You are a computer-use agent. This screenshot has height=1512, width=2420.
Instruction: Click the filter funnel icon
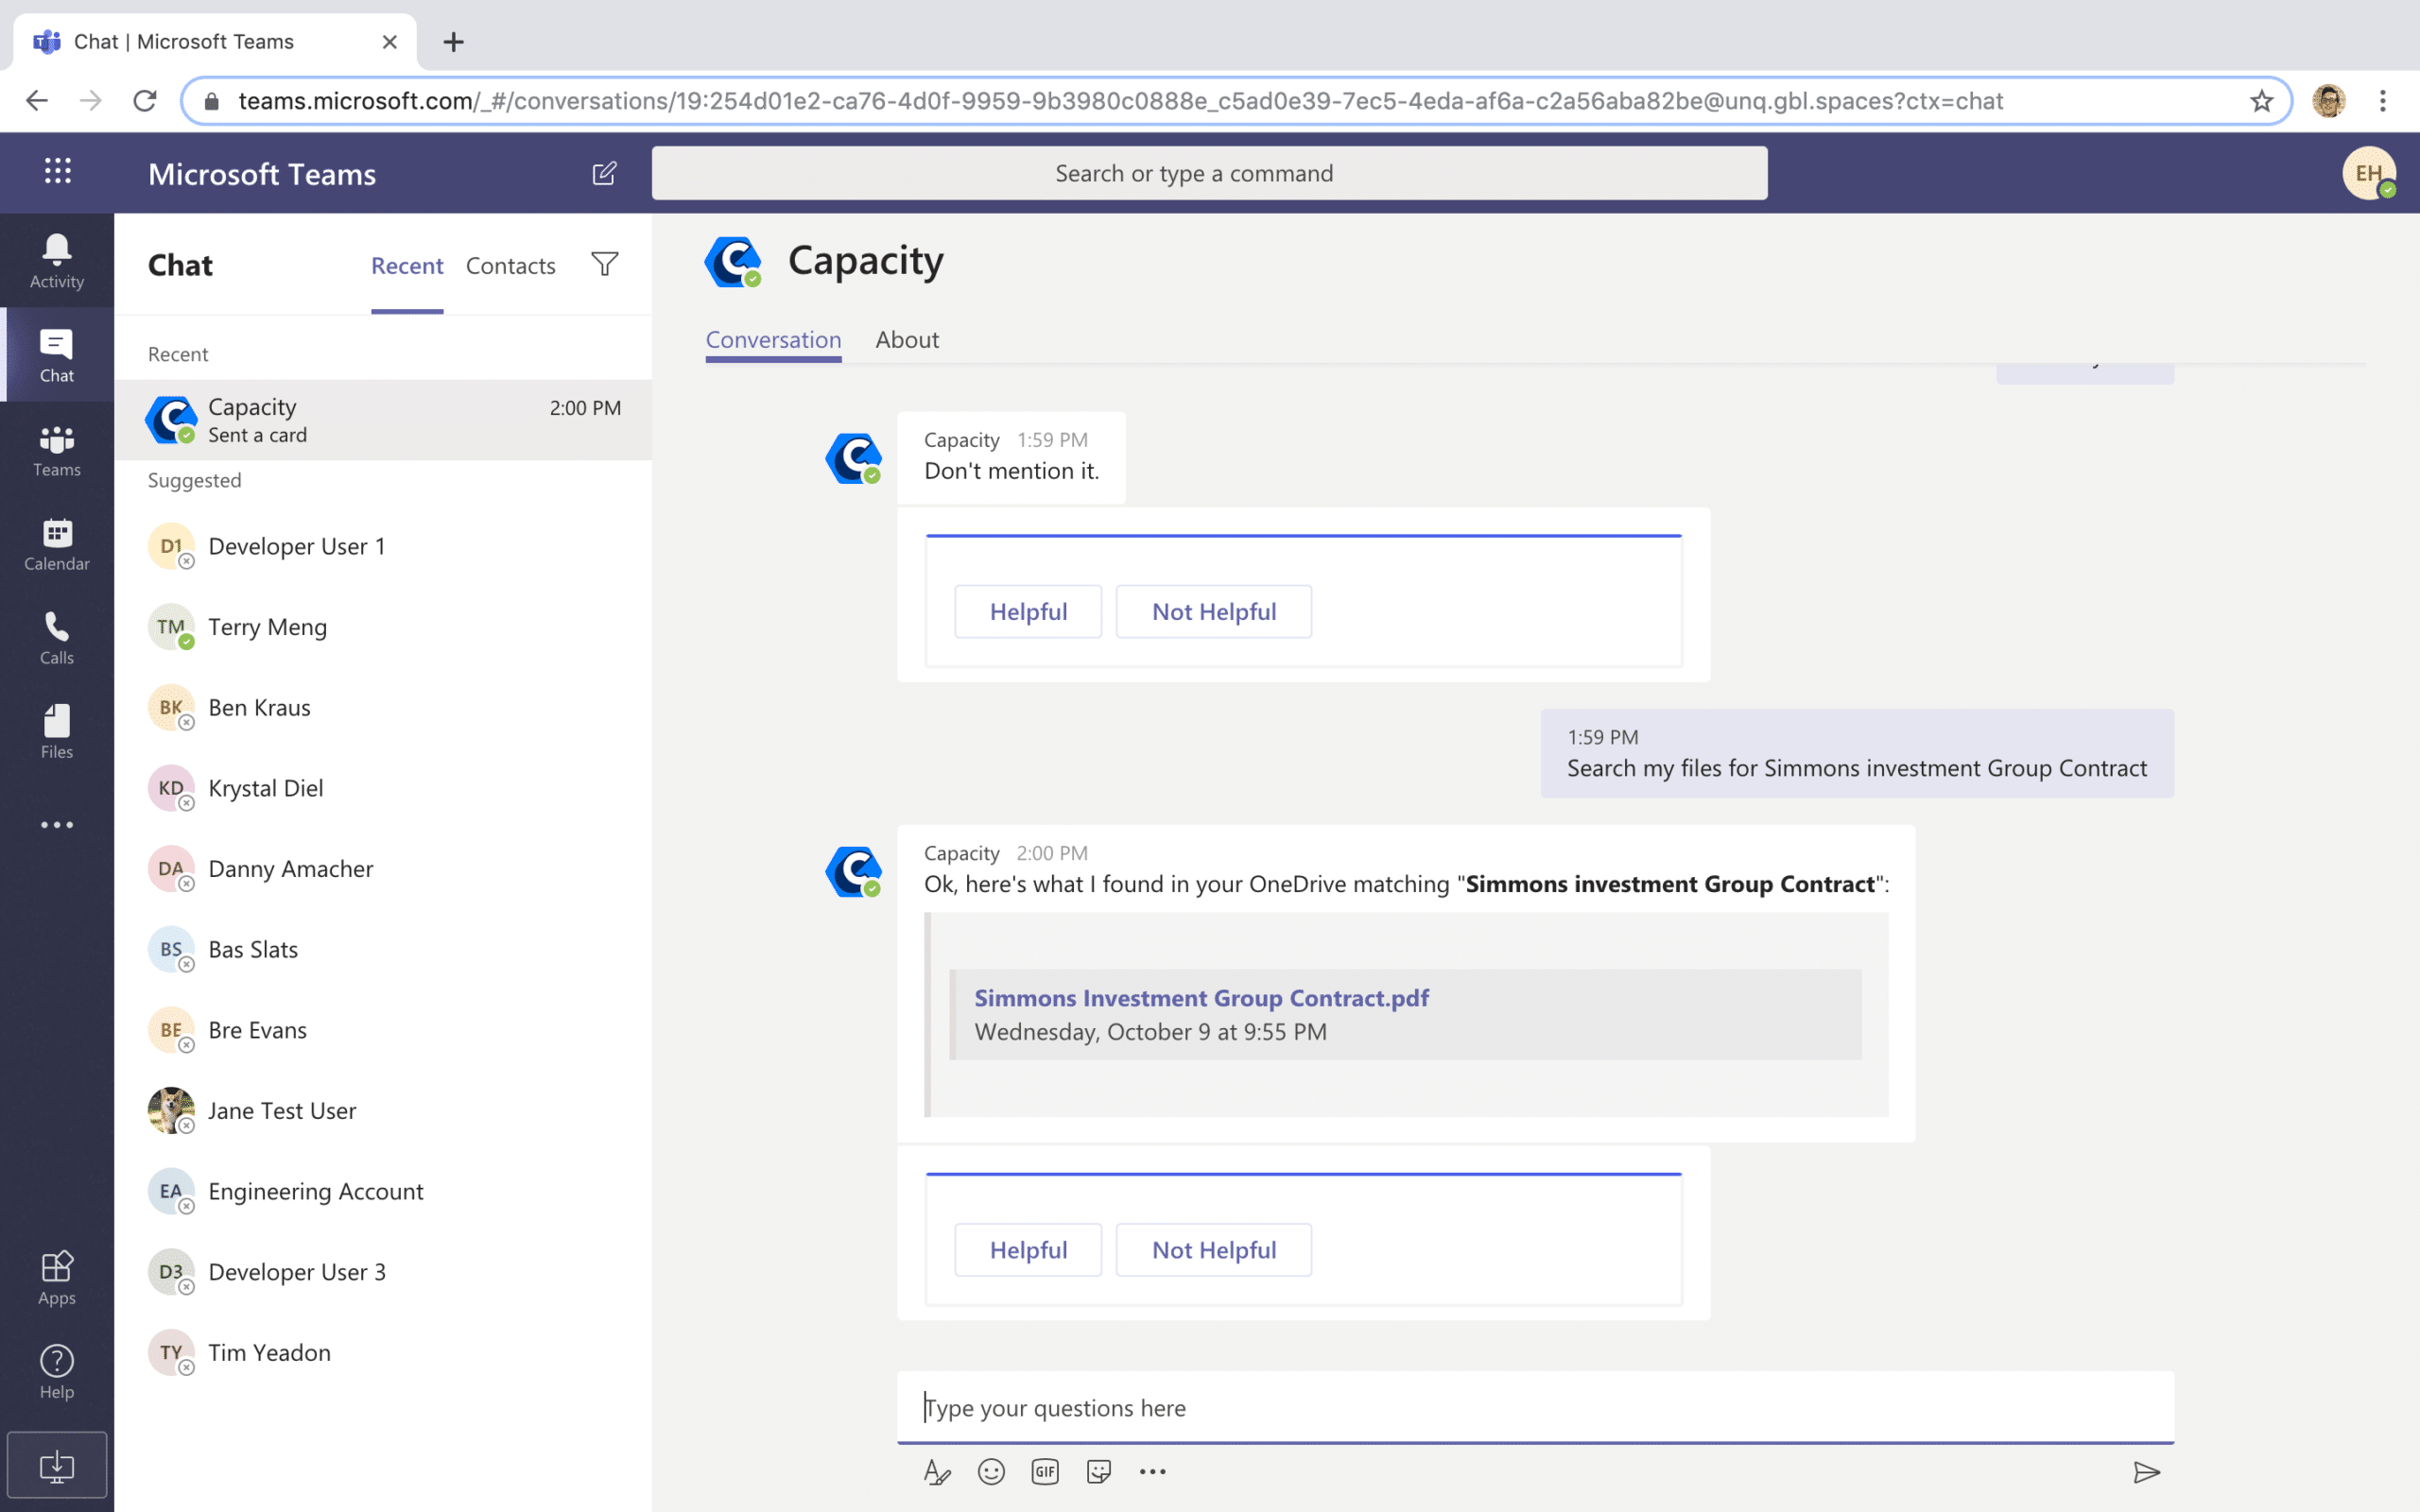tap(605, 265)
